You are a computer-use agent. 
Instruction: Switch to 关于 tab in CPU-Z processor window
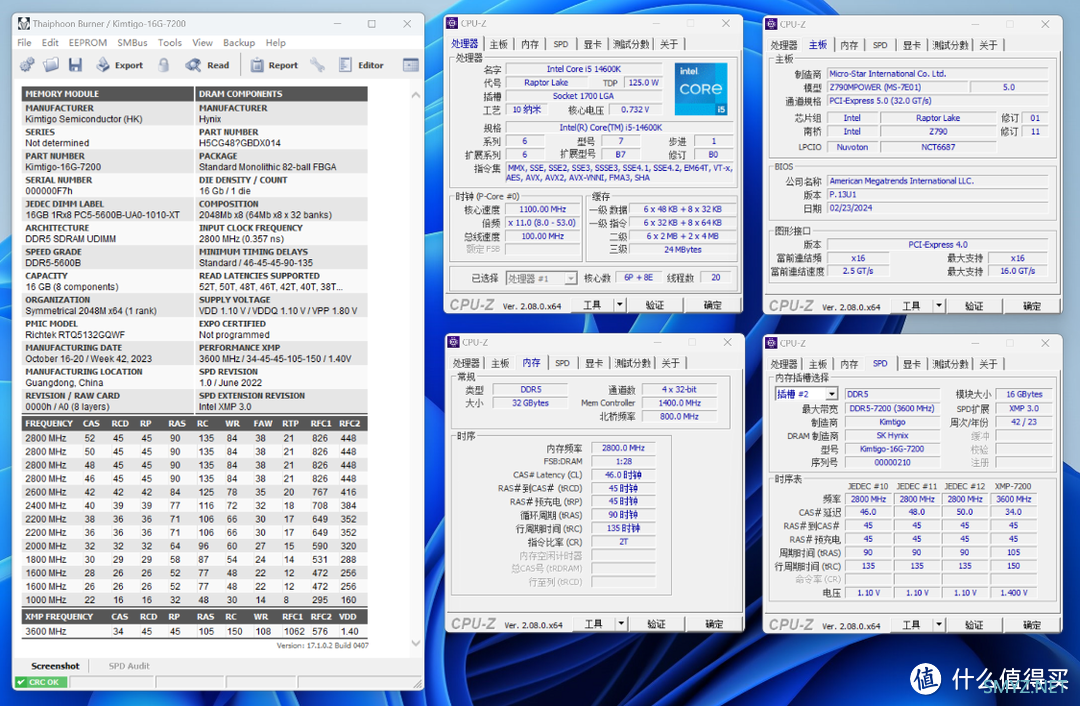(x=669, y=44)
